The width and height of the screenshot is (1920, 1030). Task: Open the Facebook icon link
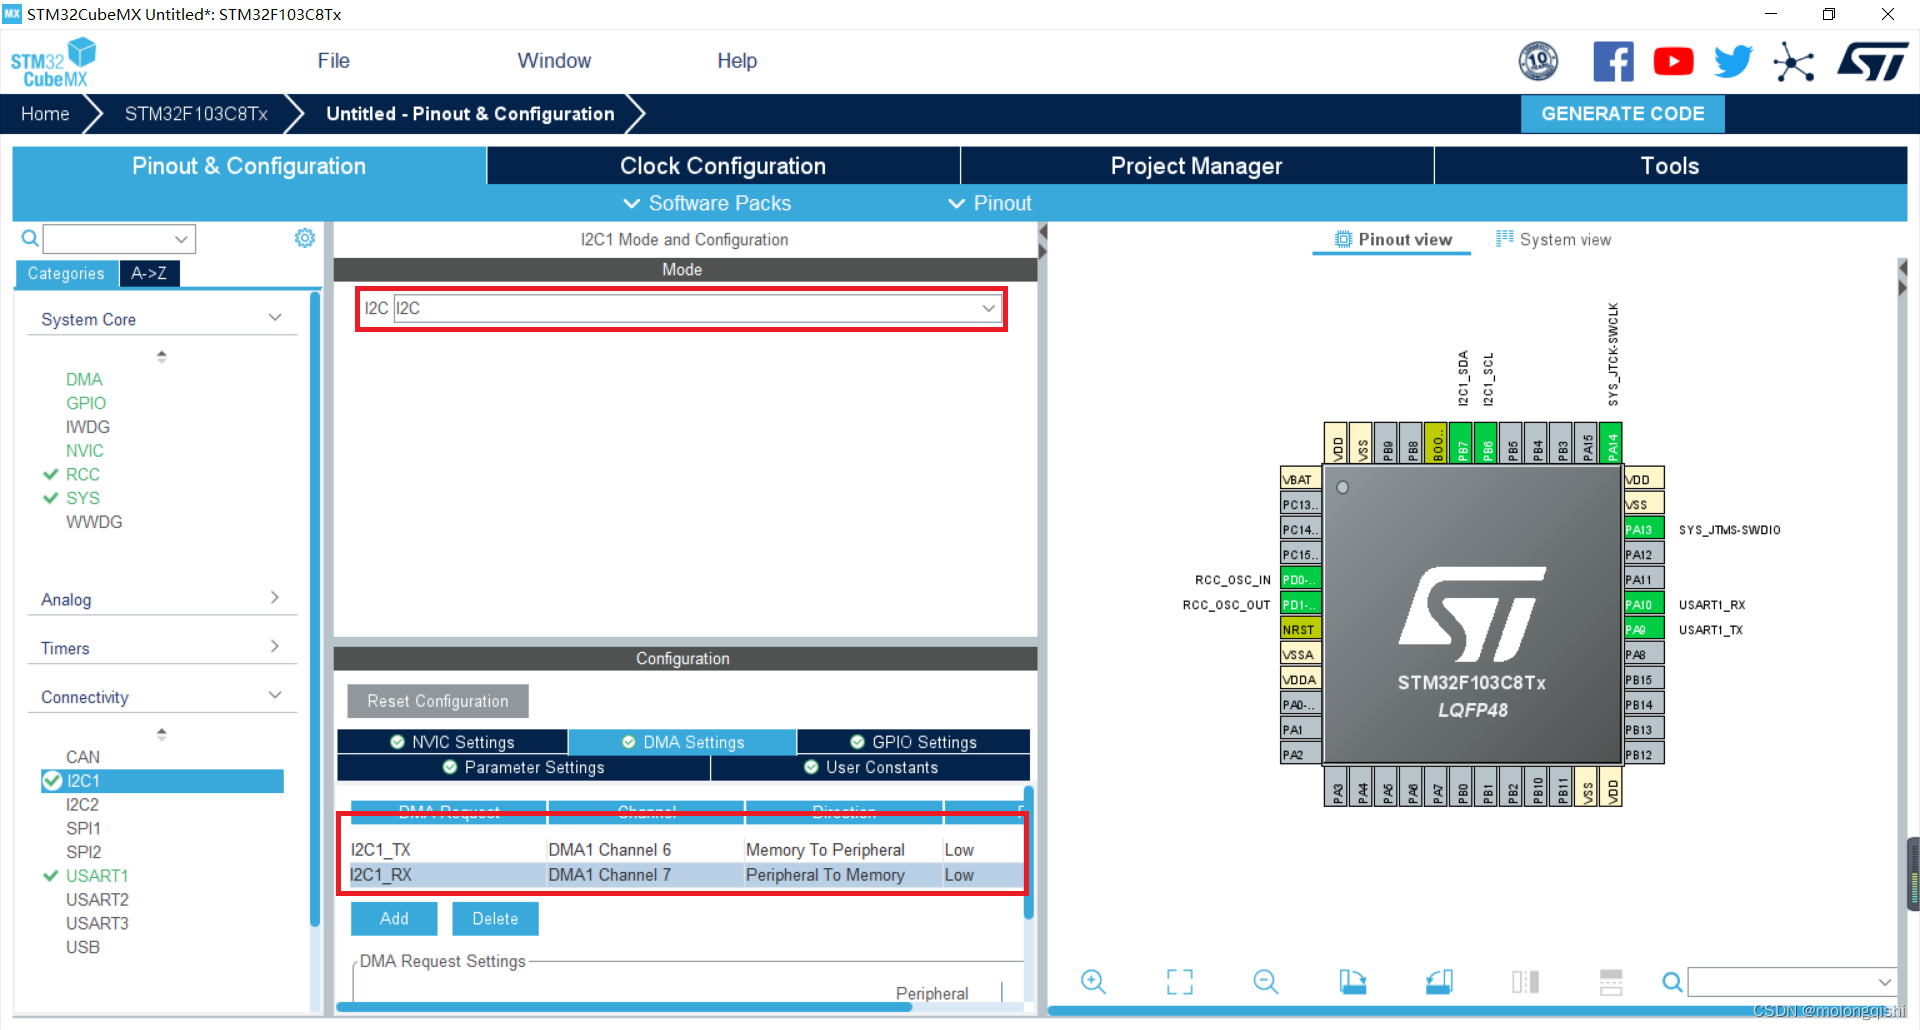[x=1613, y=61]
